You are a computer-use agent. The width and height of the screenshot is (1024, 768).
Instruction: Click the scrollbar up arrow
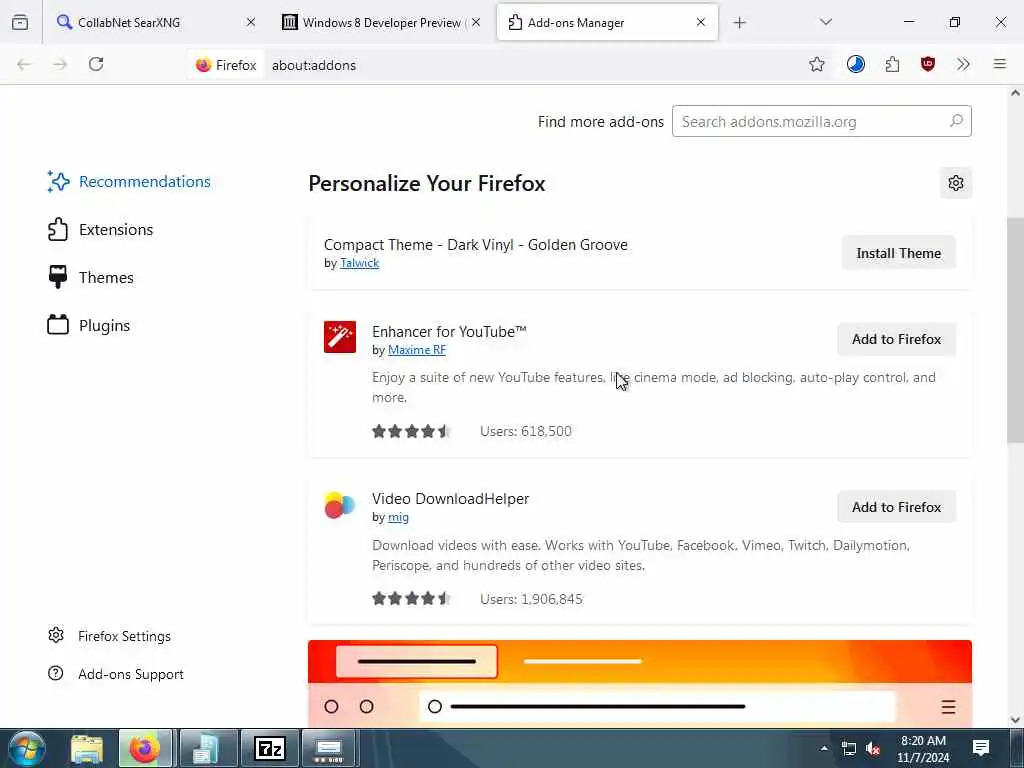tap(1015, 93)
